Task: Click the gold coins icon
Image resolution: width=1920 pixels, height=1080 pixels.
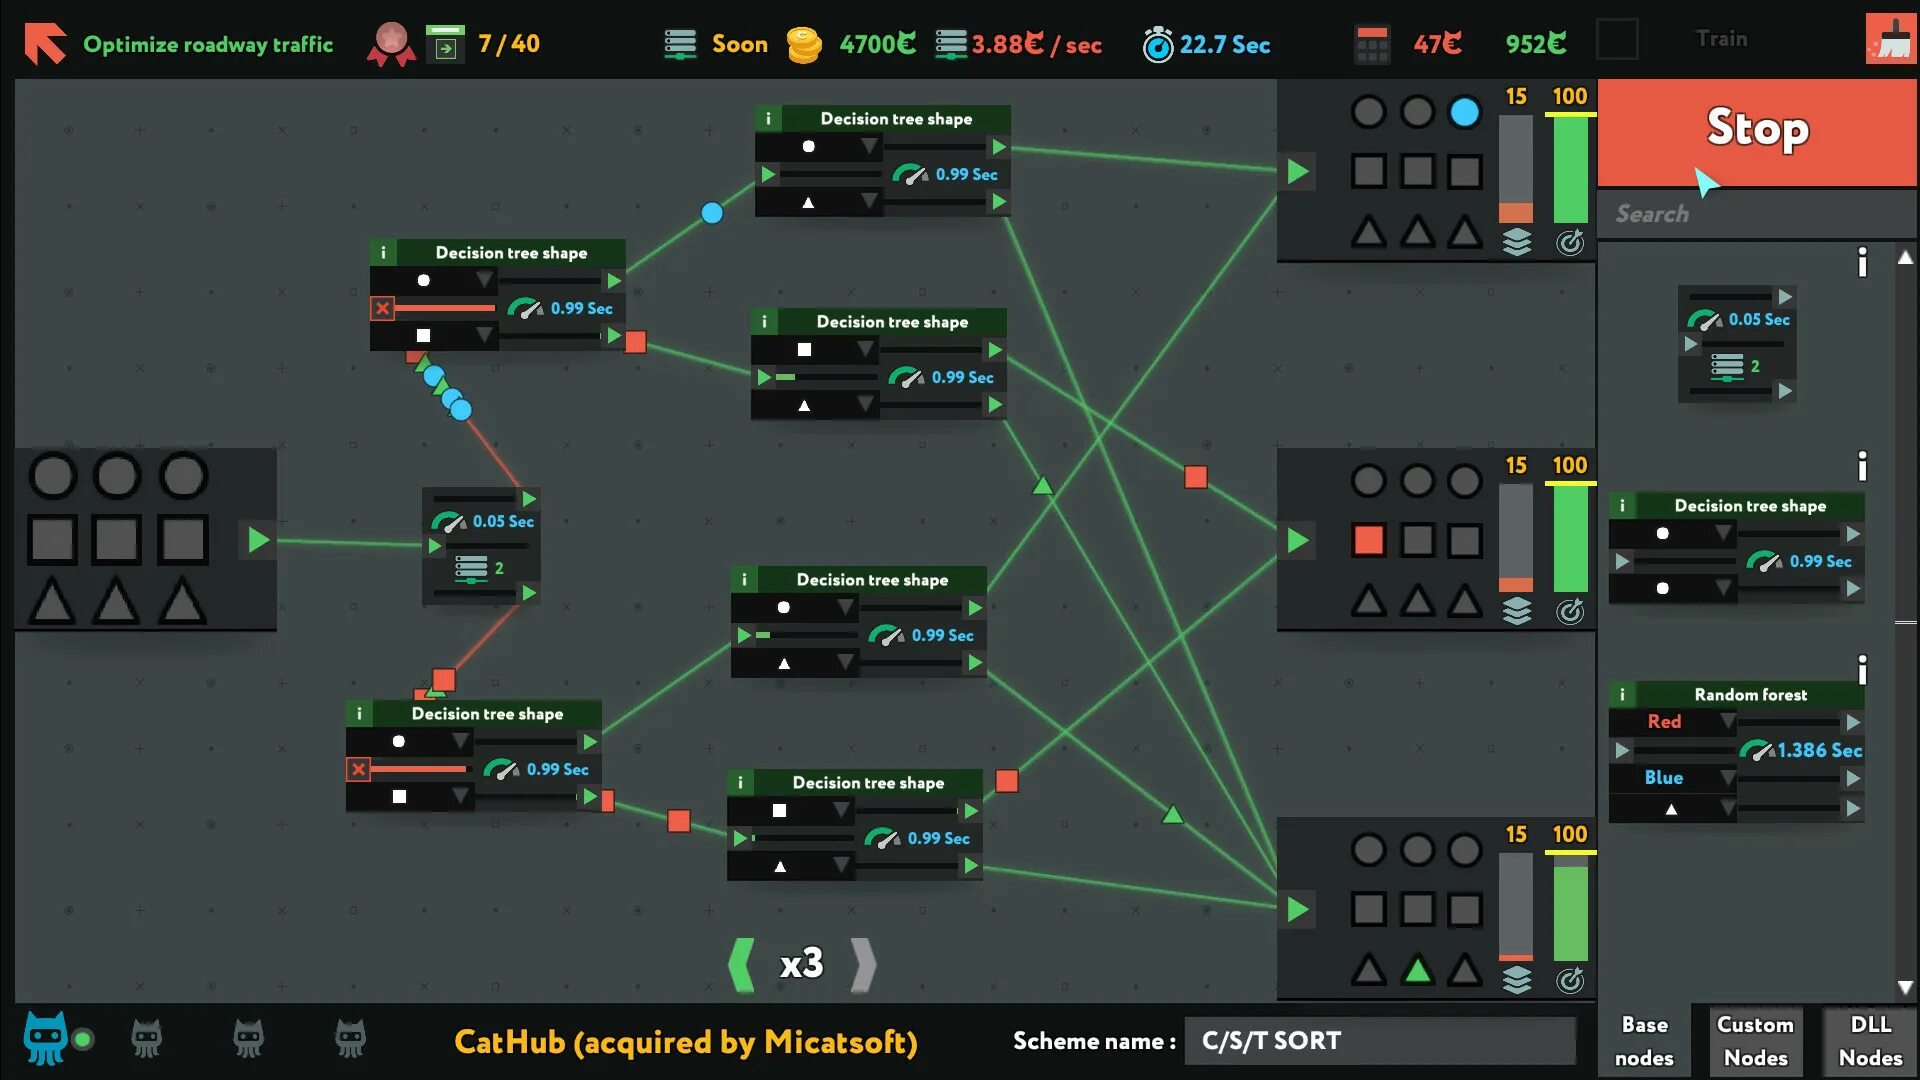Action: click(803, 44)
